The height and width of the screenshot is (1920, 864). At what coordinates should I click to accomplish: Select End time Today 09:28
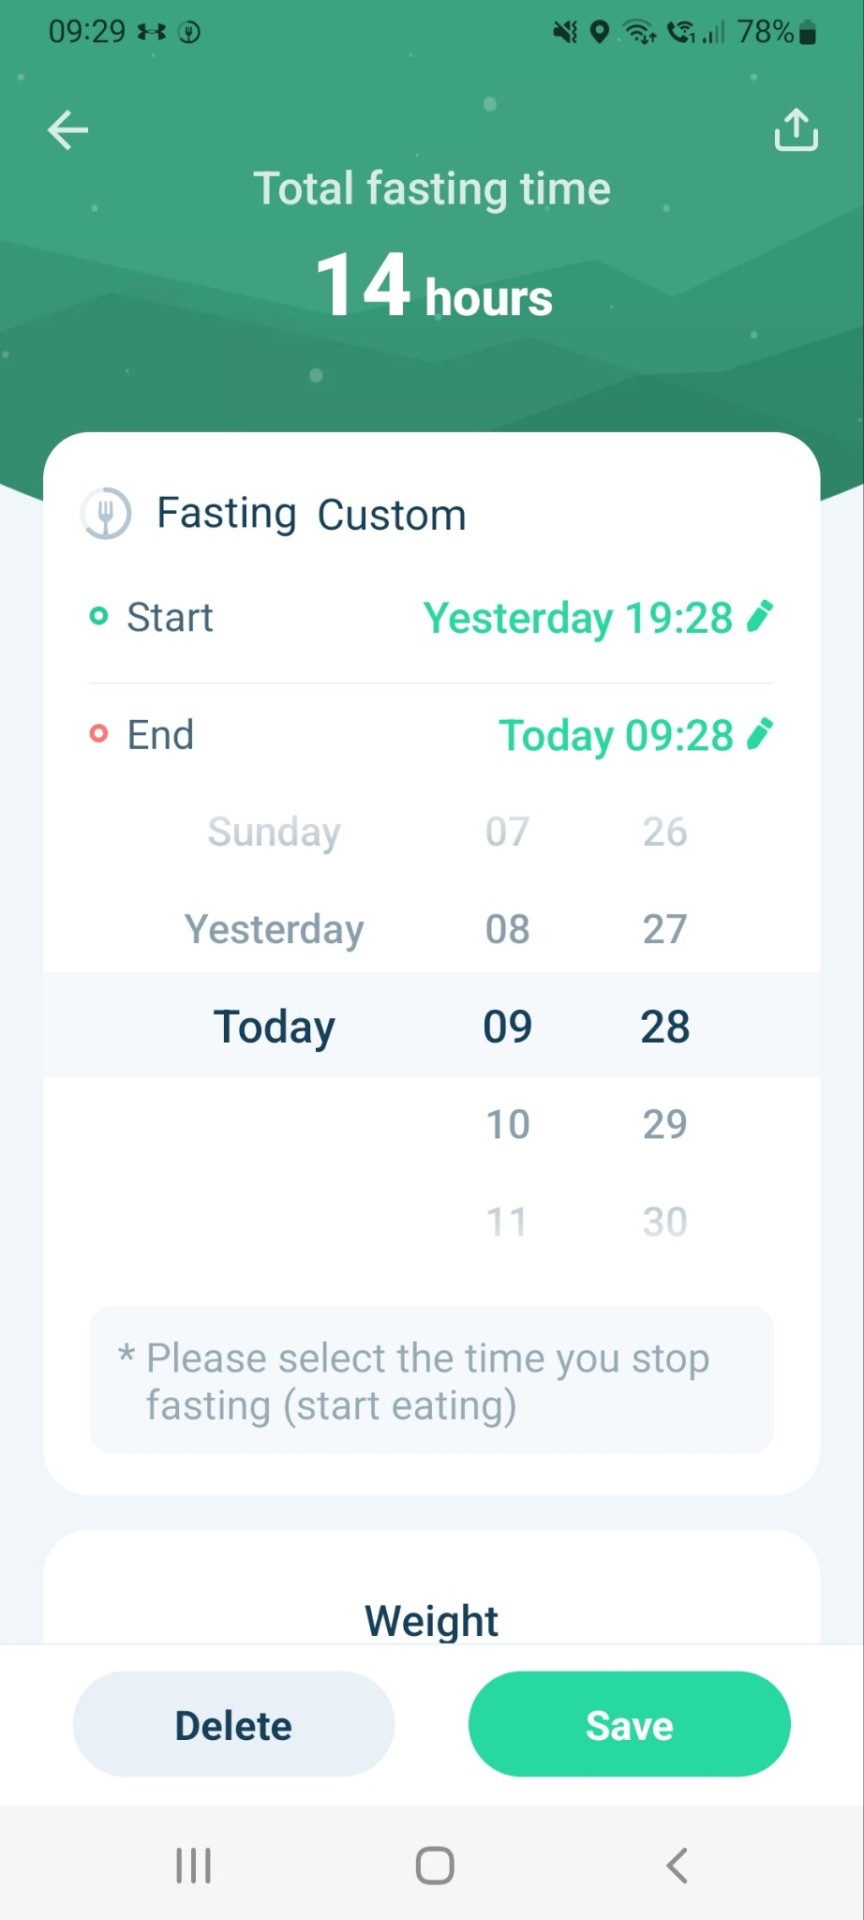click(x=616, y=735)
